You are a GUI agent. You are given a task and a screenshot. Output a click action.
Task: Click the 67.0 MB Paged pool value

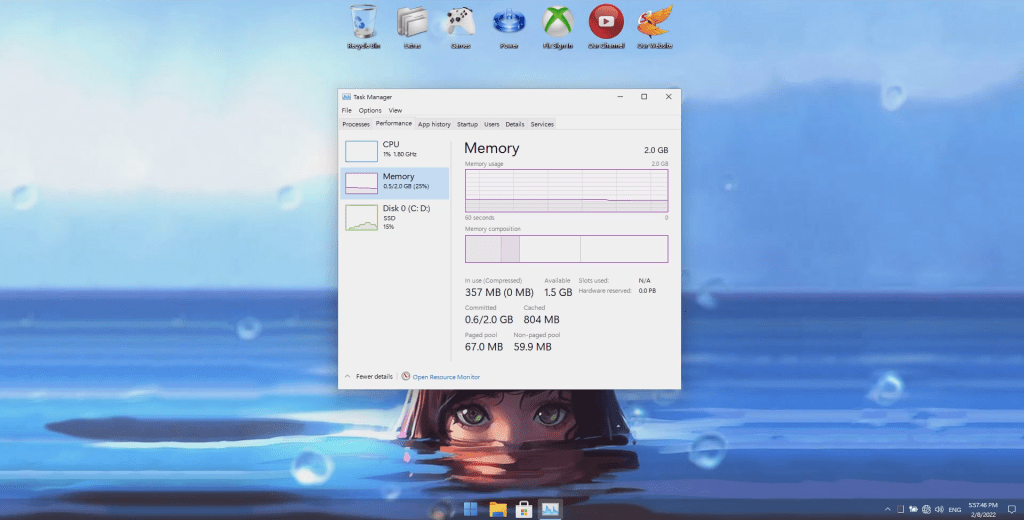(484, 347)
